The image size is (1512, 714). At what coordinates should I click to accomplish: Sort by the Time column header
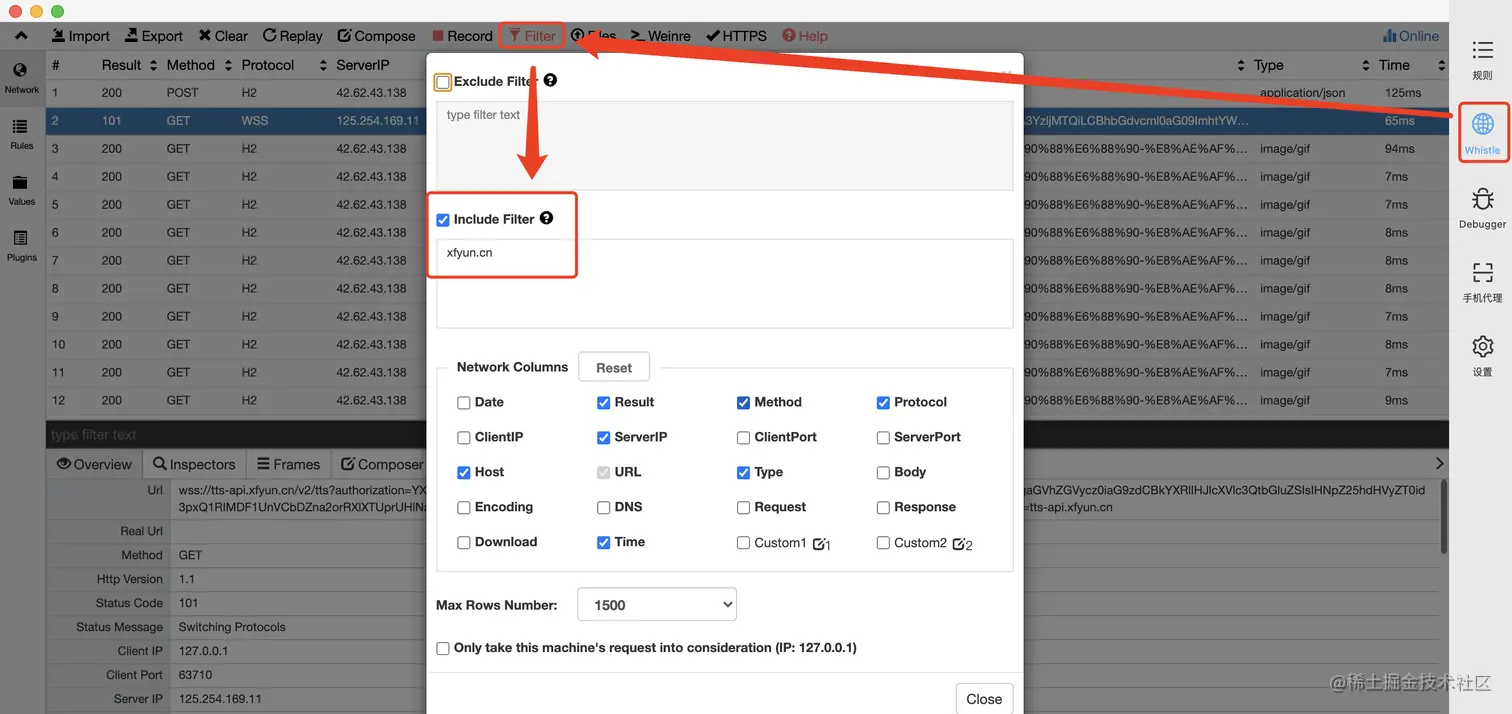pyautogui.click(x=1412, y=65)
